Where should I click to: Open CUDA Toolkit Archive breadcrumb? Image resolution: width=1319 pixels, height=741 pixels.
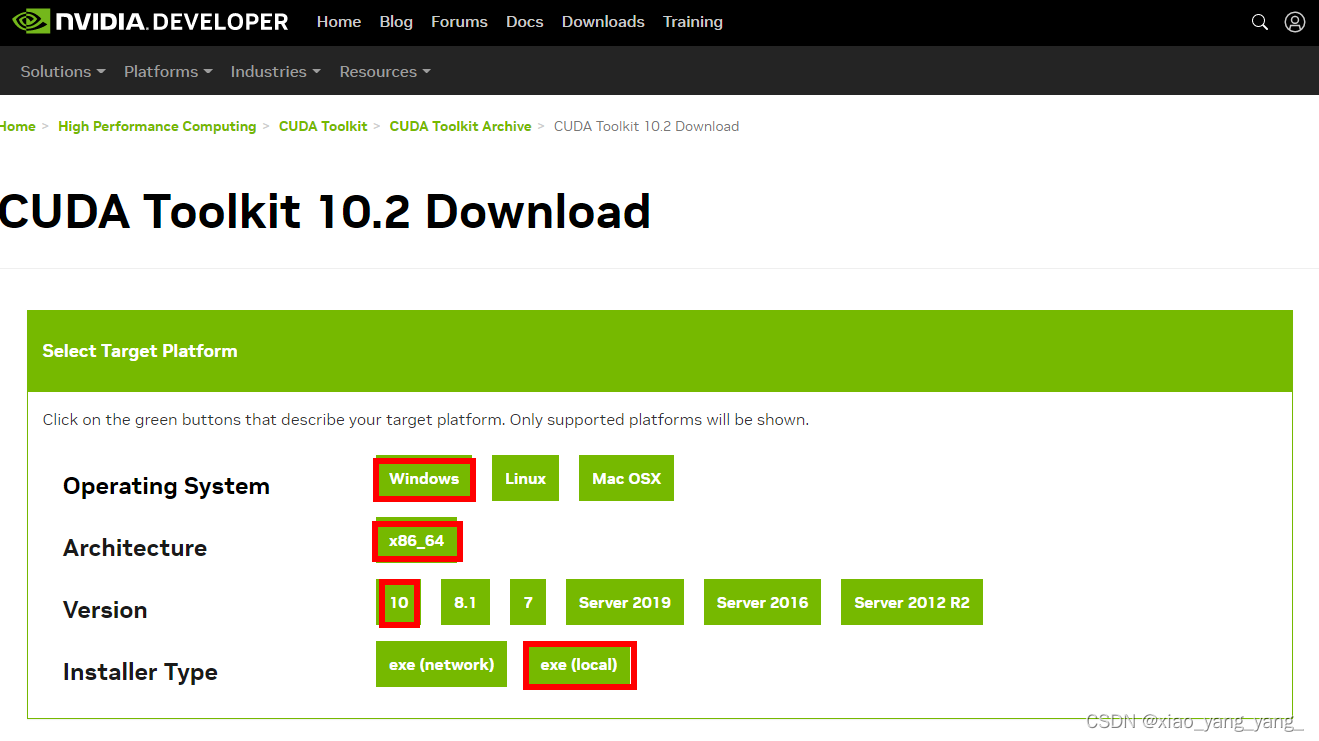click(460, 126)
